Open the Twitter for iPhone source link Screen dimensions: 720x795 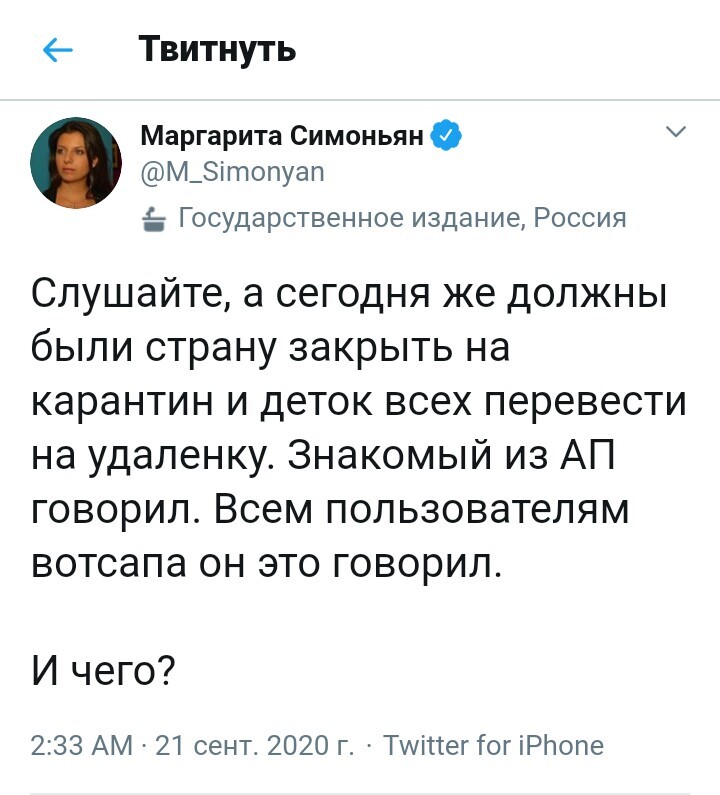494,746
